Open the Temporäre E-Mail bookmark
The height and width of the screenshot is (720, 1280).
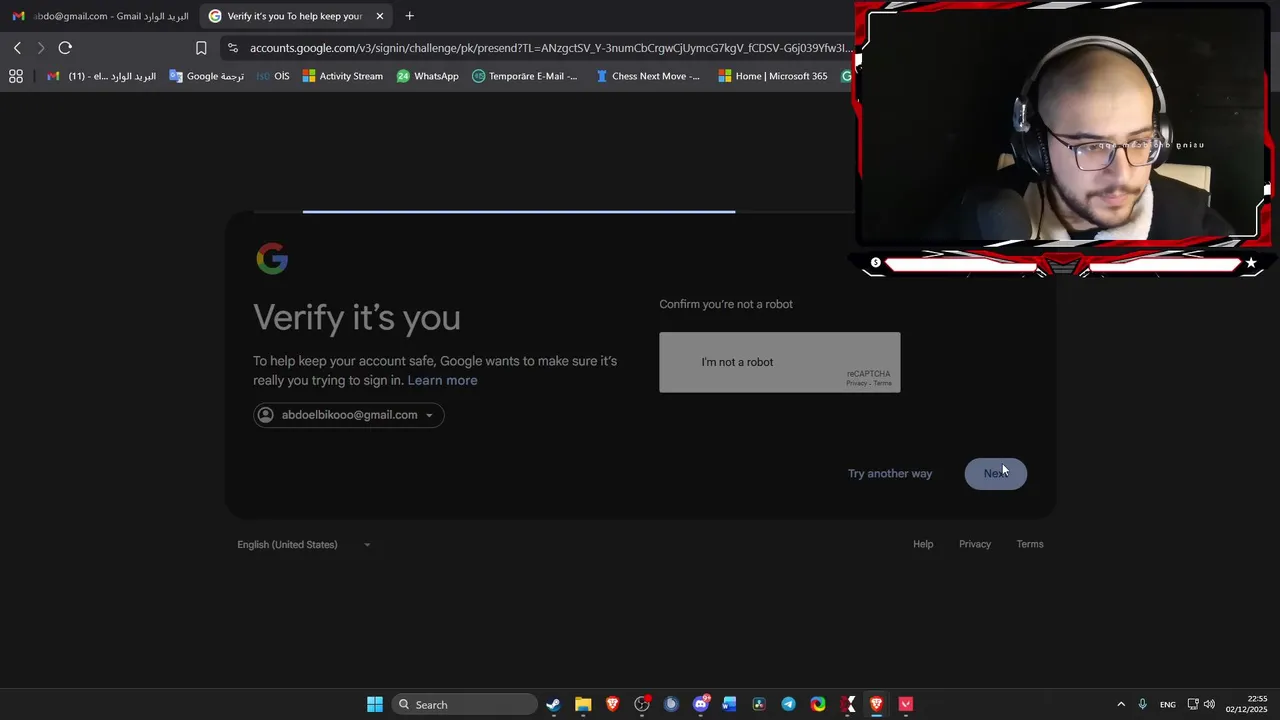pos(524,76)
